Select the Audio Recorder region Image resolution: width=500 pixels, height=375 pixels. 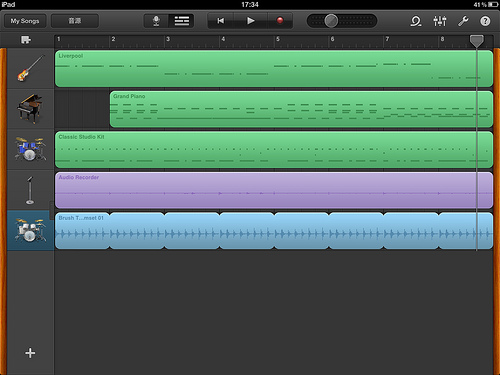274,190
